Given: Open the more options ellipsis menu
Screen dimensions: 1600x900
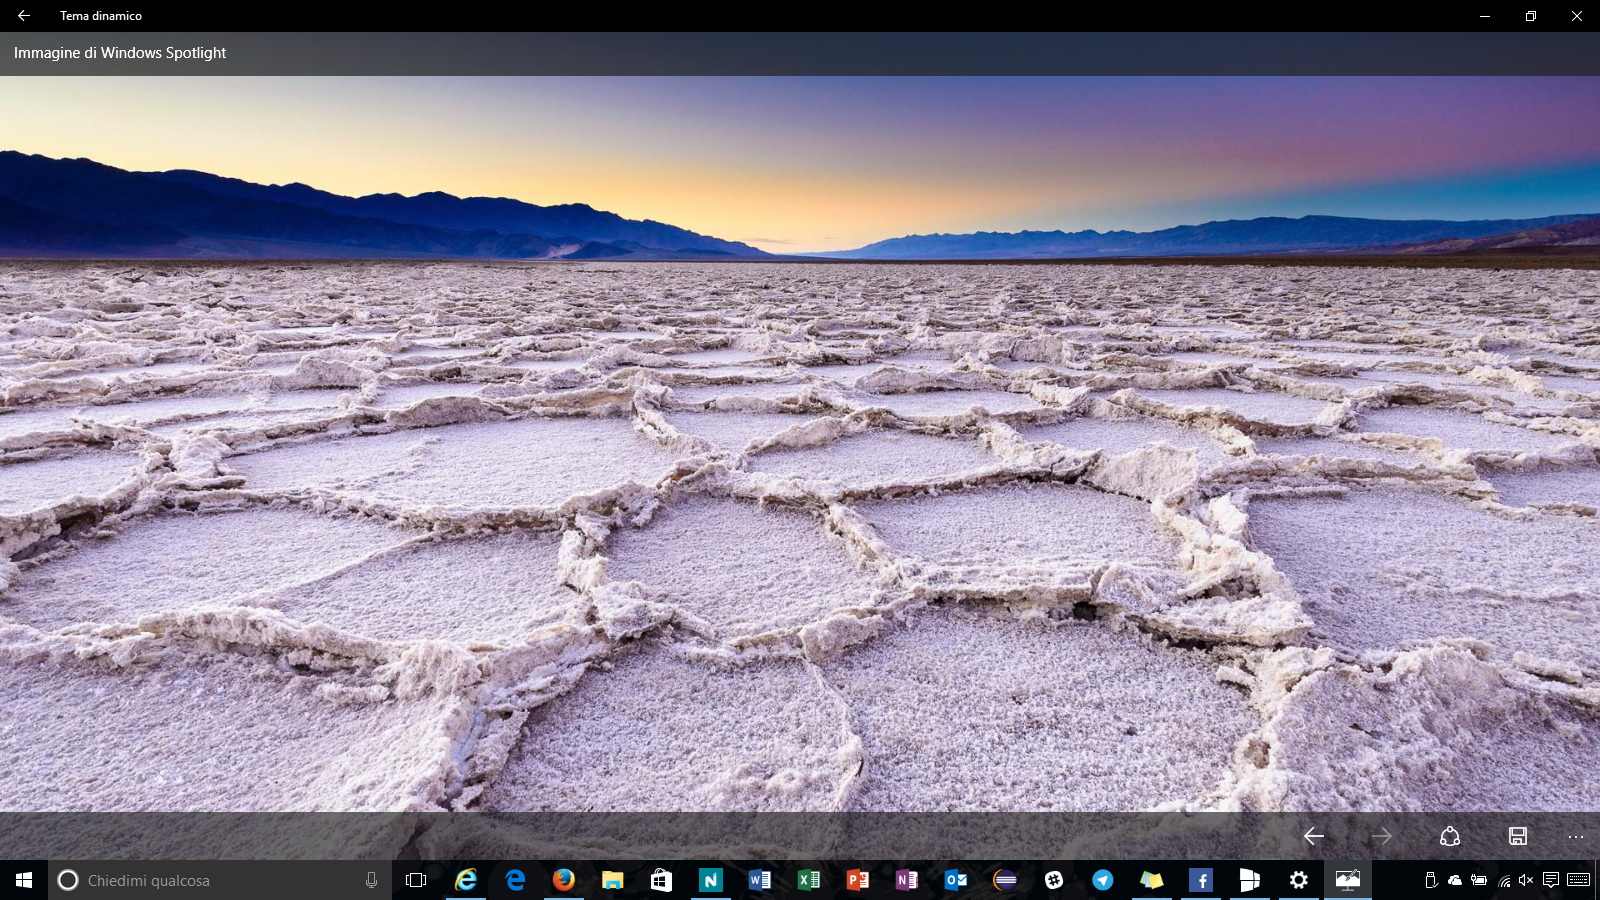Looking at the screenshot, I should pyautogui.click(x=1576, y=836).
